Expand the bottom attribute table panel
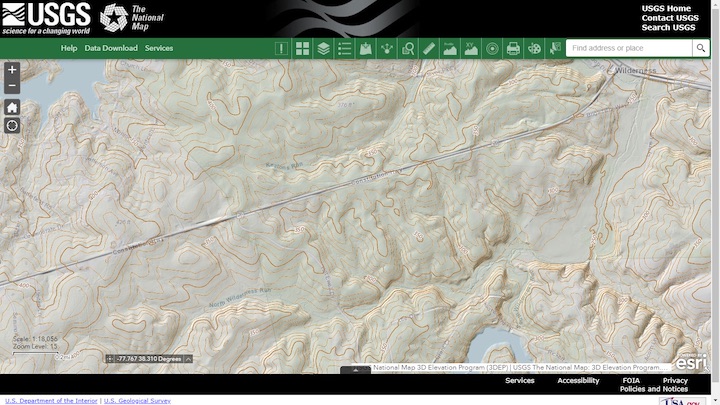This screenshot has height=405, width=720. click(355, 370)
